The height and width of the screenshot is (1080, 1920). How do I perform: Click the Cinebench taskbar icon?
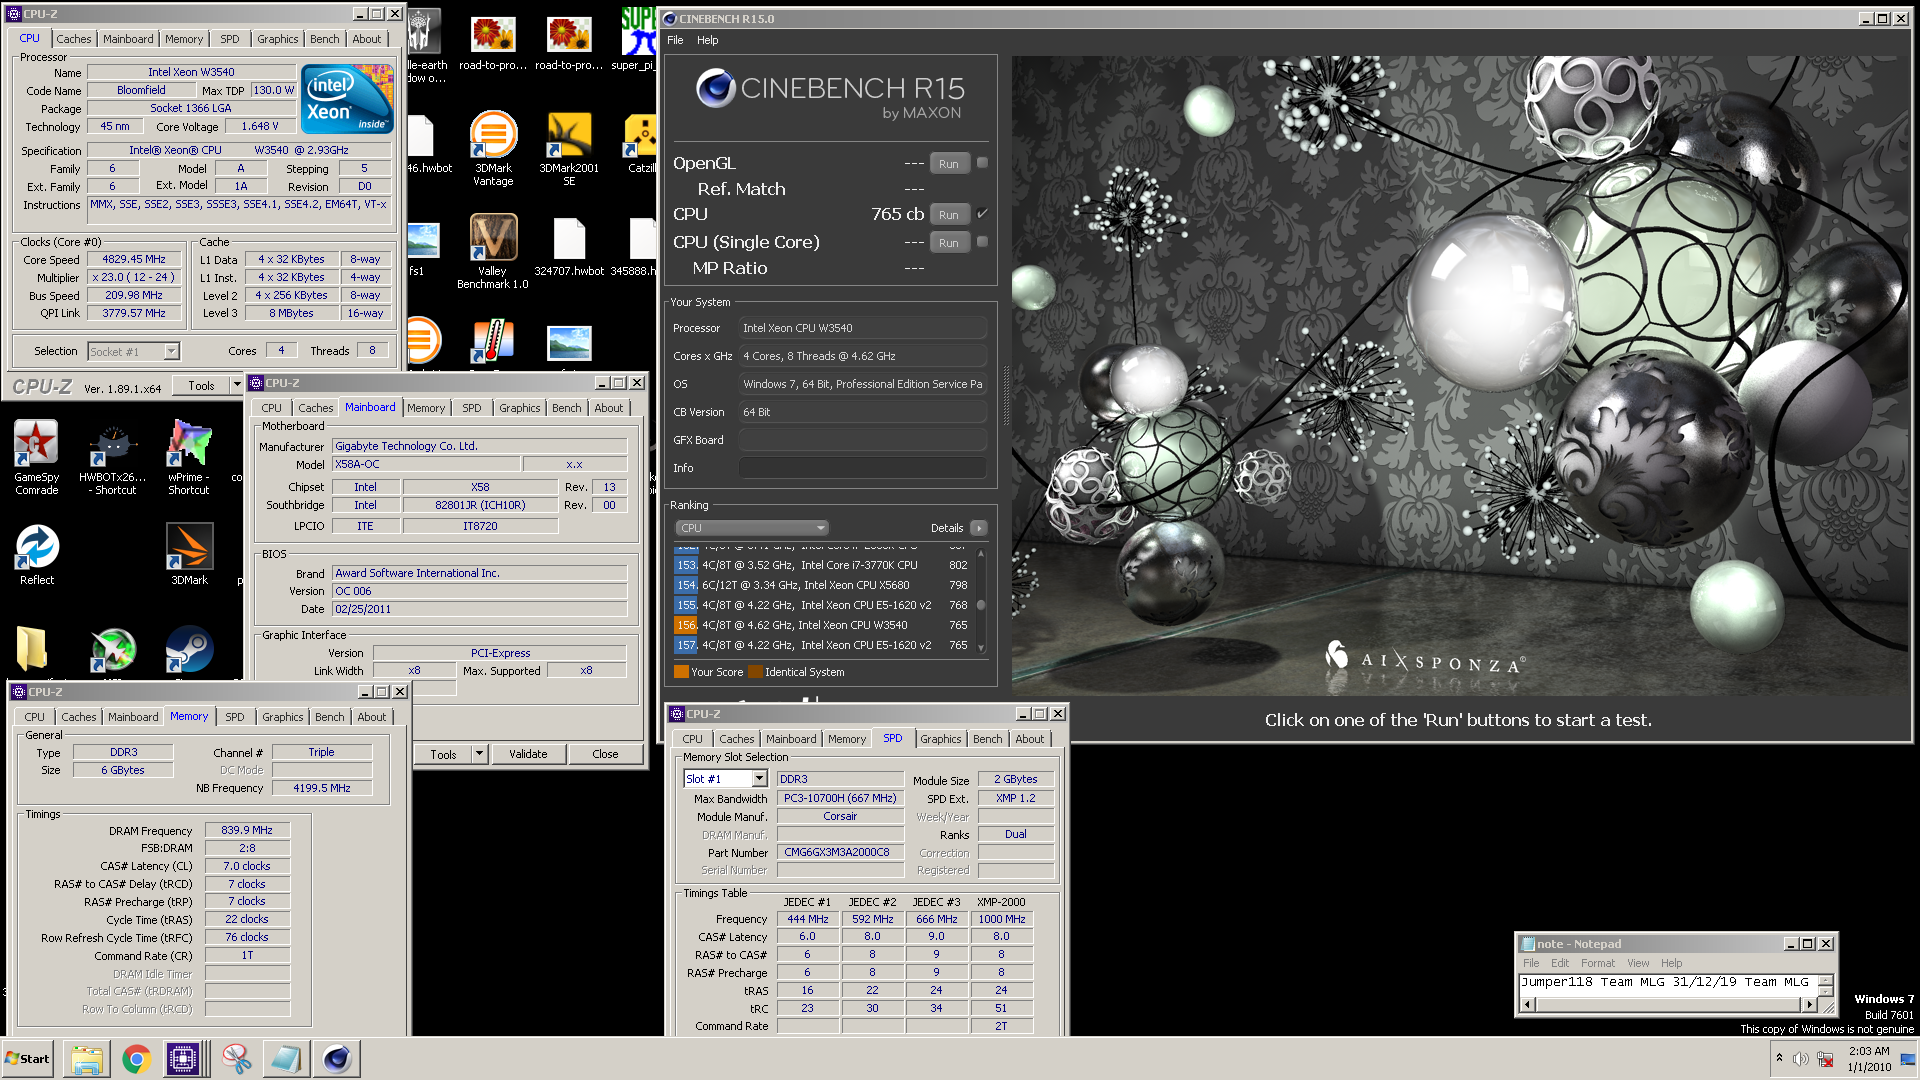tap(337, 1059)
